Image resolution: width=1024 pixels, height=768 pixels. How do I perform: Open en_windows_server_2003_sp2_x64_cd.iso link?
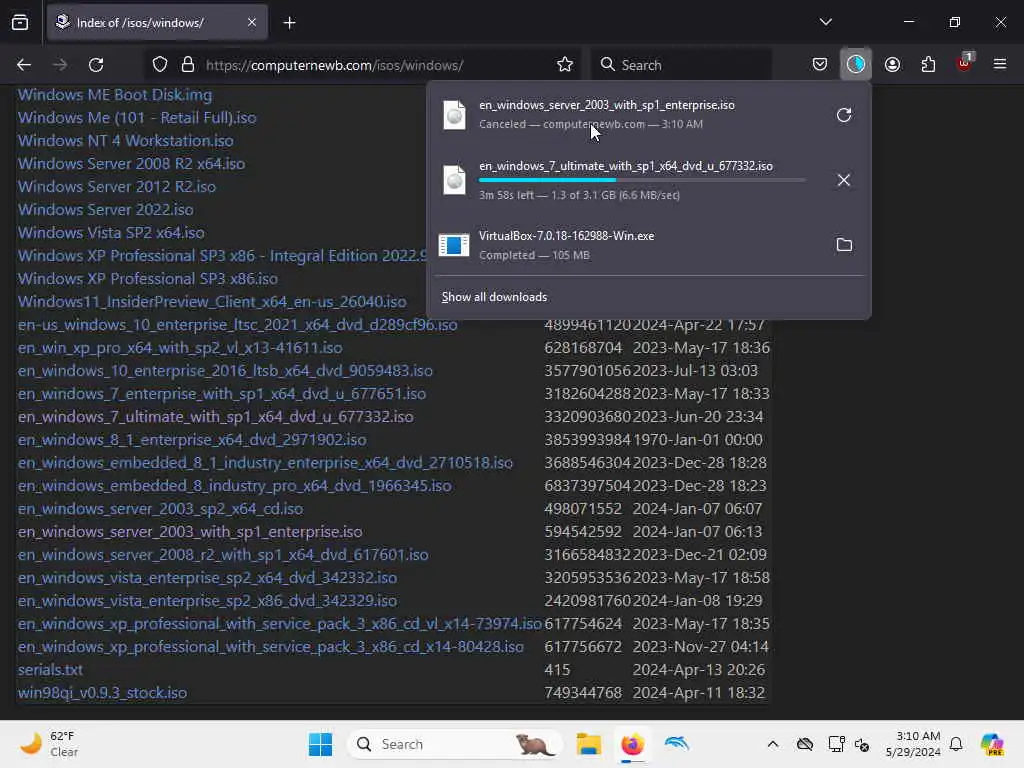(161, 509)
